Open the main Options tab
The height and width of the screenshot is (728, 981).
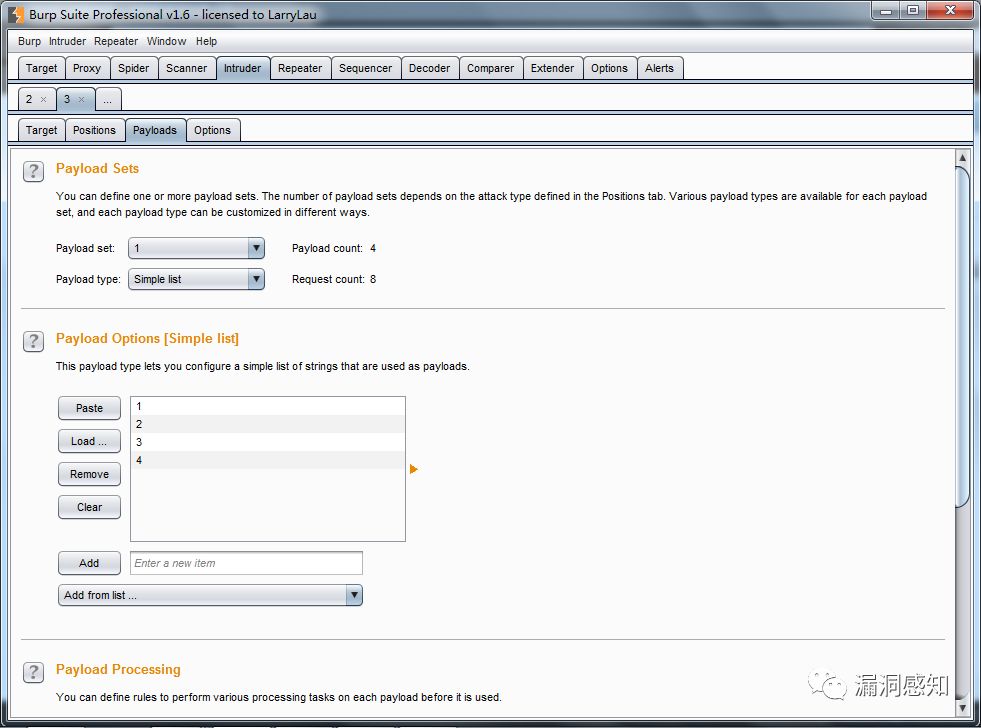coord(609,68)
